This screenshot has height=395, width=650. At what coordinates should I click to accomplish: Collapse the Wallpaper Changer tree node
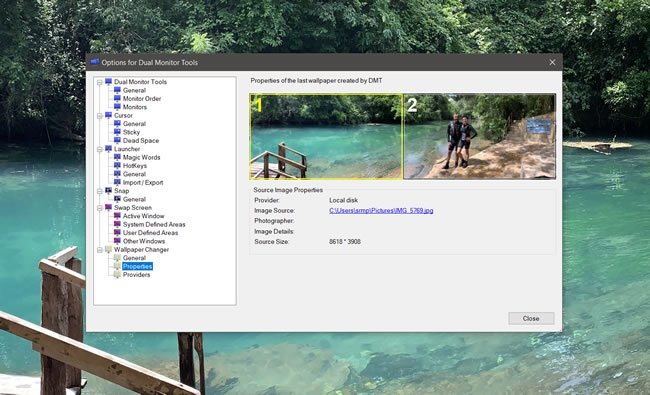click(99, 250)
